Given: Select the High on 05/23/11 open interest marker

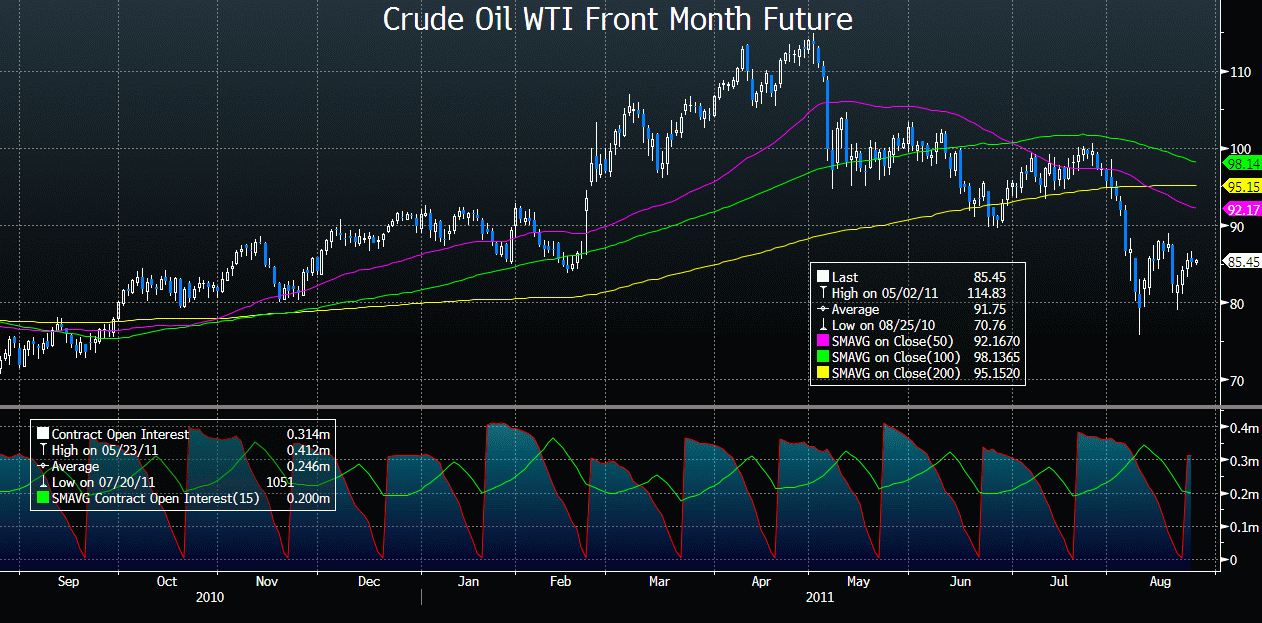Looking at the screenshot, I should pos(43,450).
